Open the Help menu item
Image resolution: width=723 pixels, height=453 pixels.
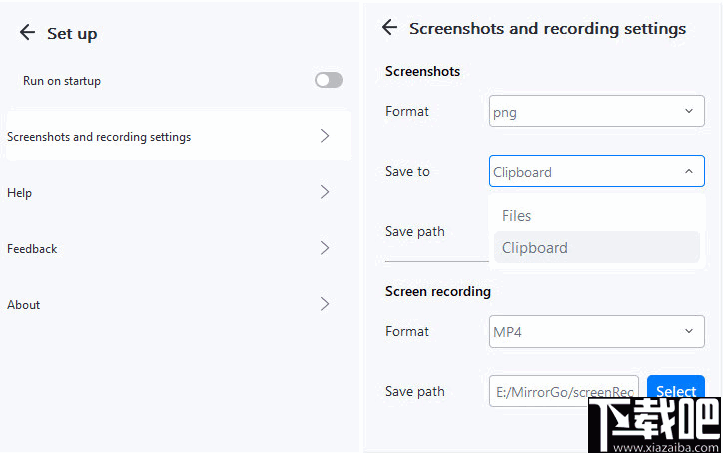pos(19,192)
